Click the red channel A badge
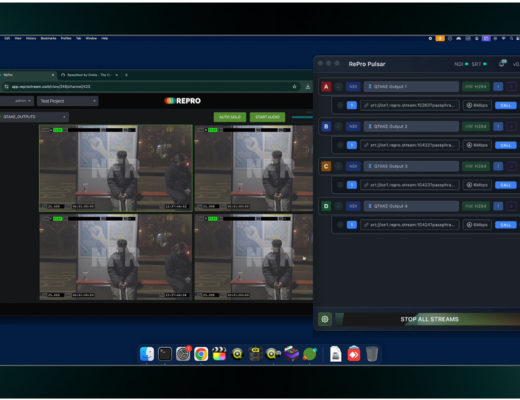Screen dimensions: 520x400 click(x=326, y=87)
